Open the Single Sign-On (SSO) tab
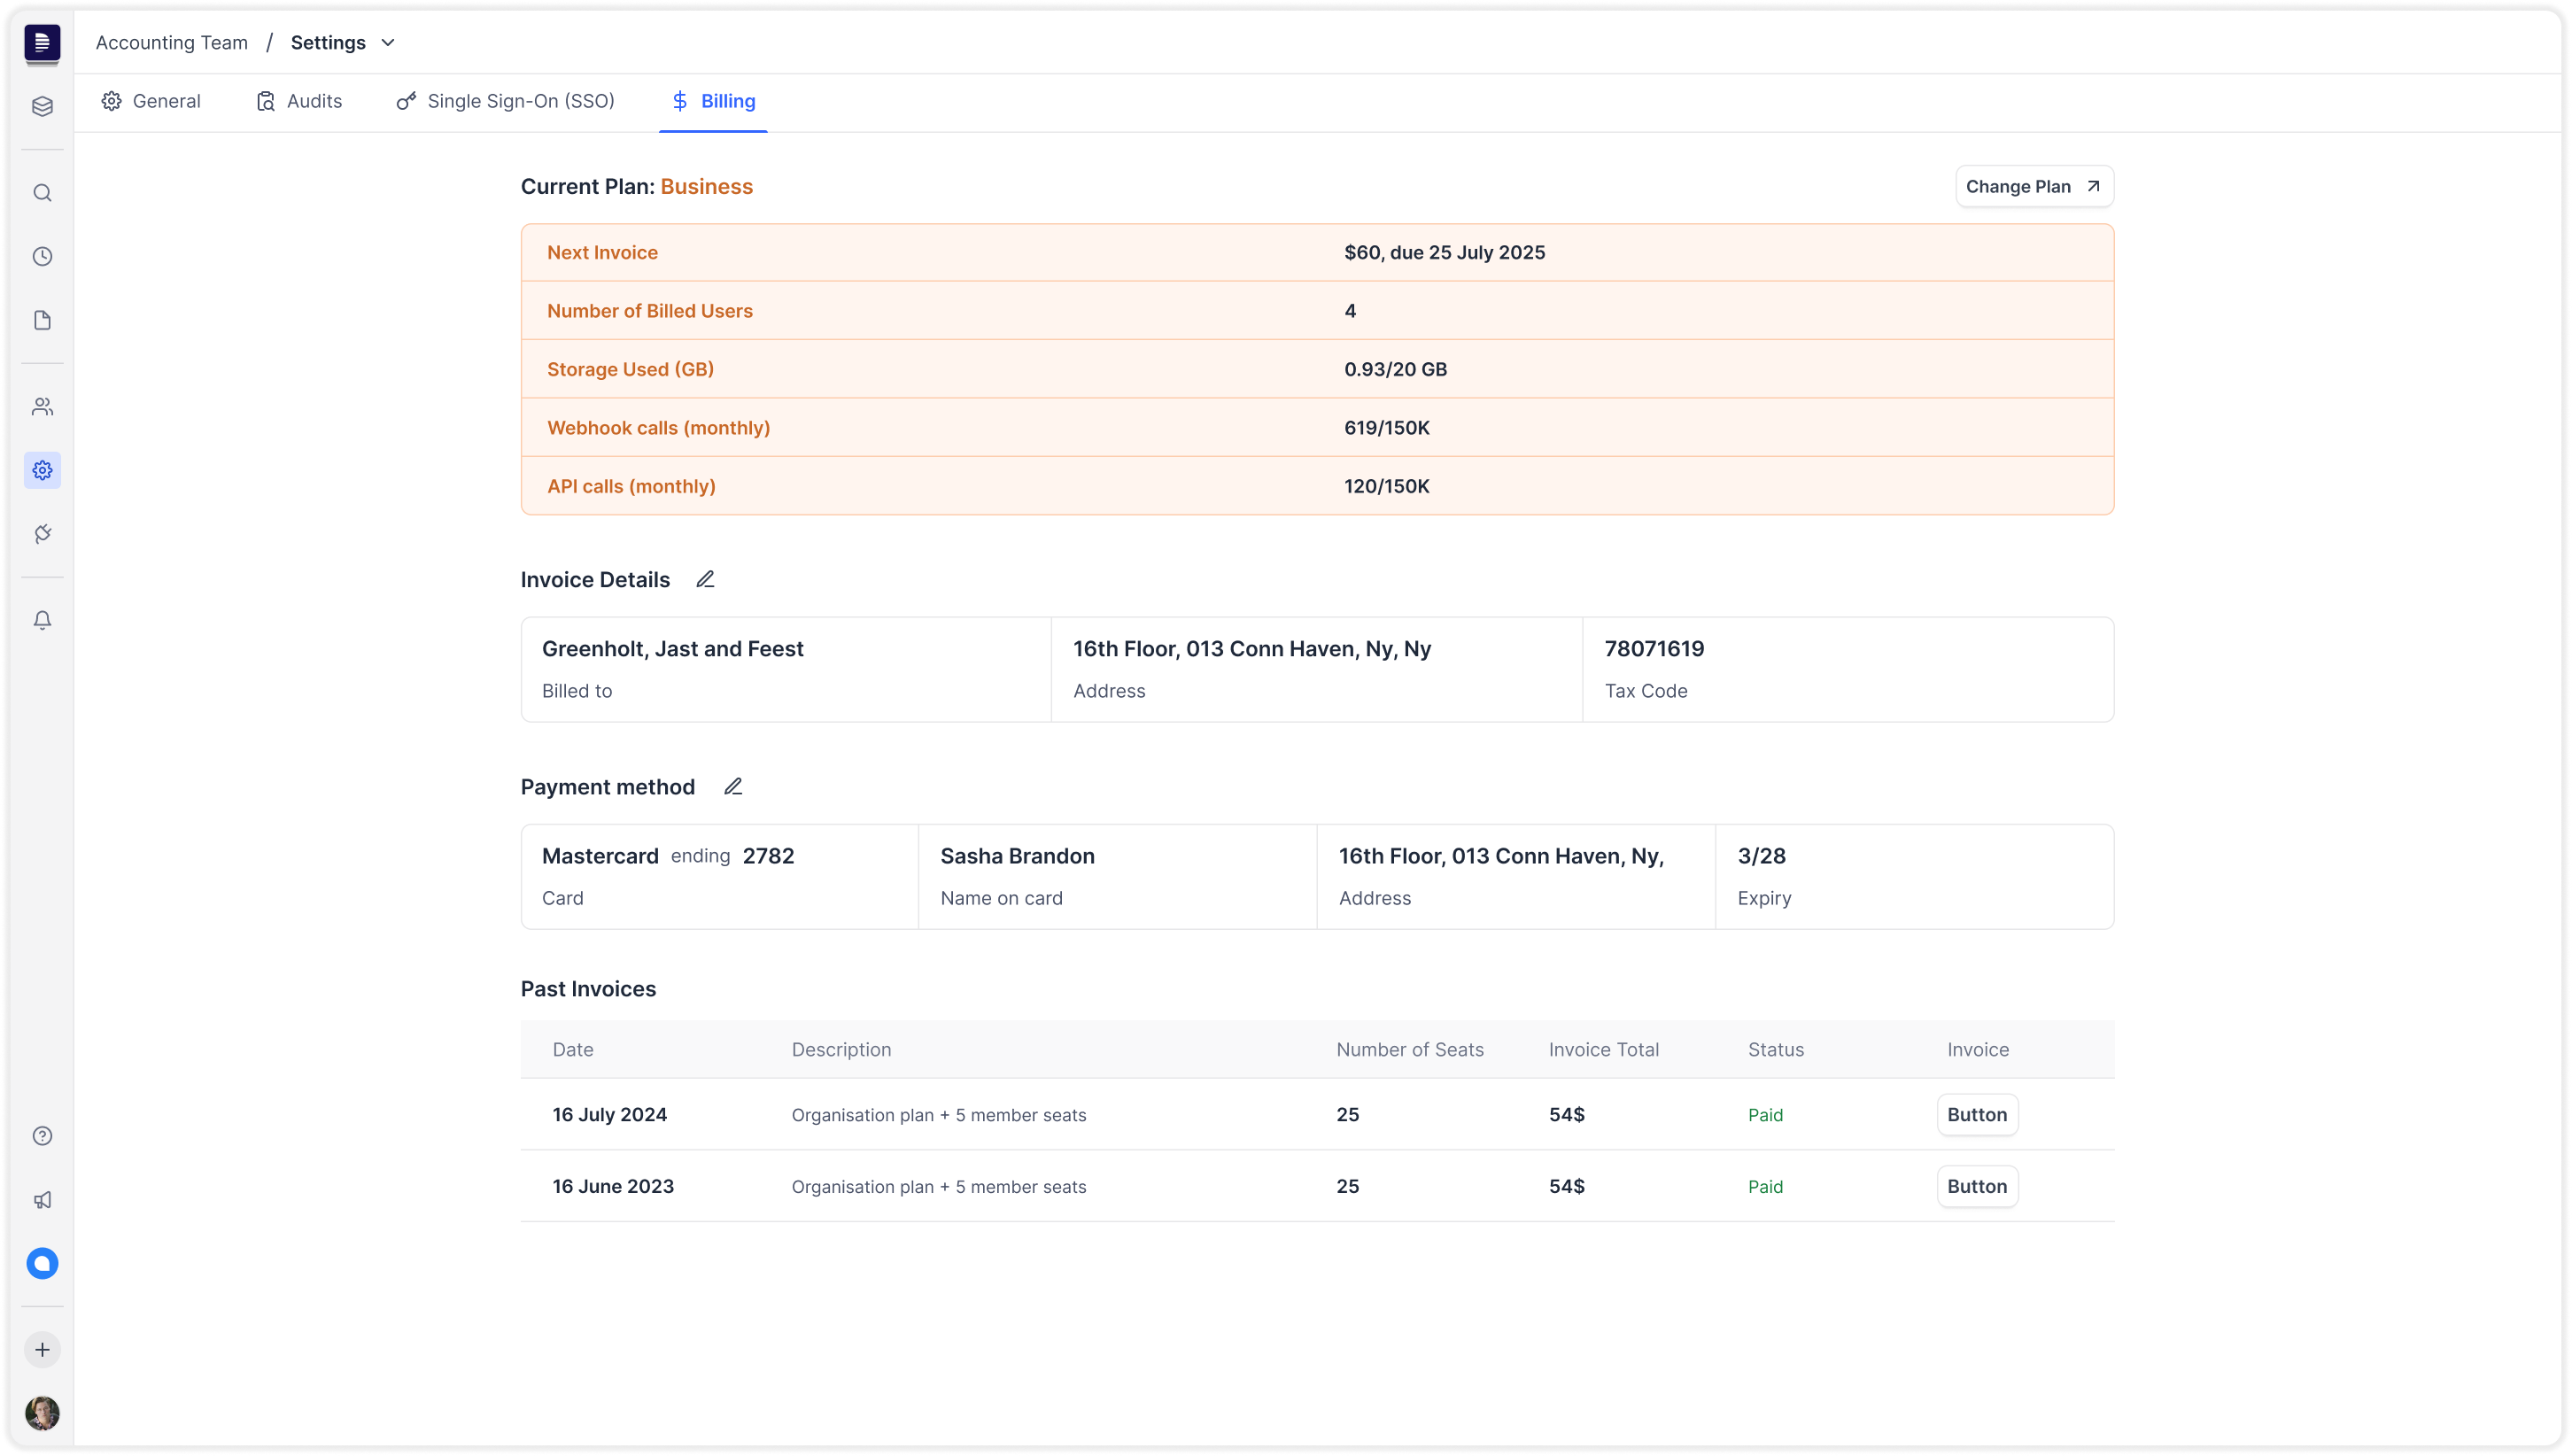 click(505, 101)
